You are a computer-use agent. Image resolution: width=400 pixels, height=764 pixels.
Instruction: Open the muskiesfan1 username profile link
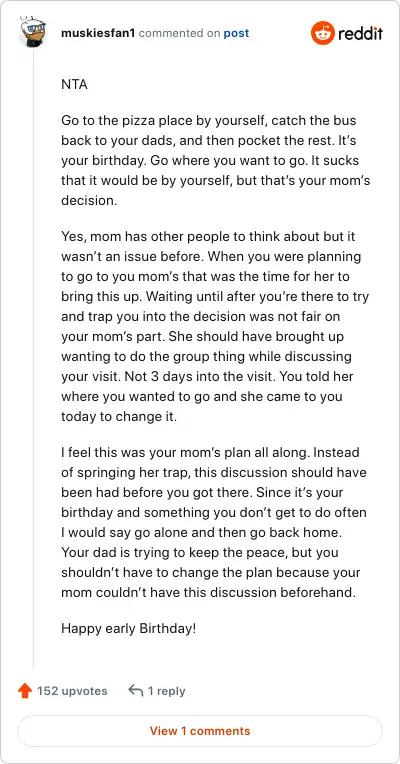pos(98,33)
